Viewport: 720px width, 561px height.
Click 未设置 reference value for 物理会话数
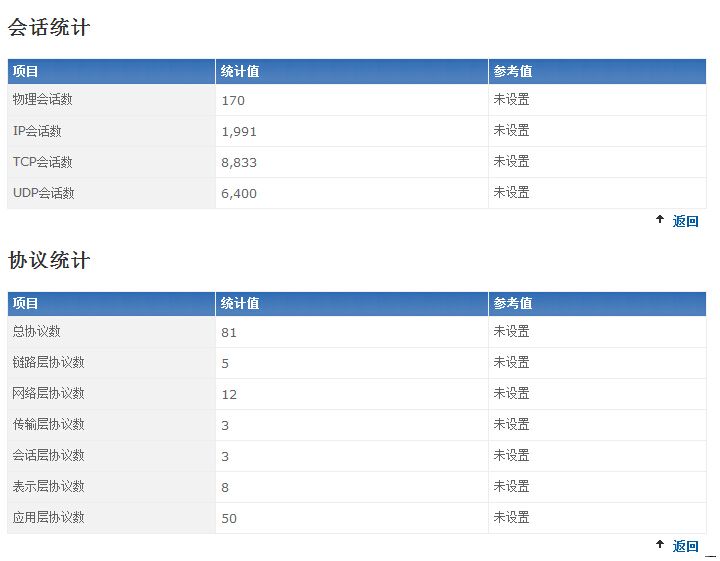coord(511,99)
